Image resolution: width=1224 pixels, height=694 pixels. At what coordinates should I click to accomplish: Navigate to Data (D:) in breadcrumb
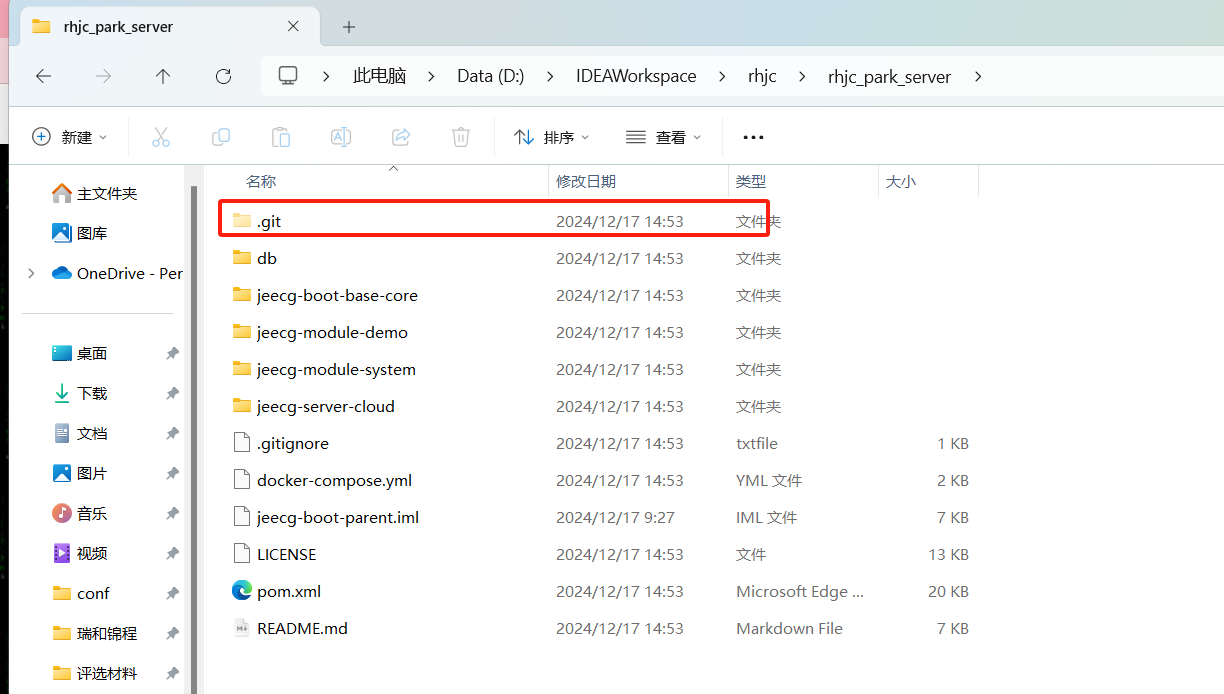pos(490,76)
